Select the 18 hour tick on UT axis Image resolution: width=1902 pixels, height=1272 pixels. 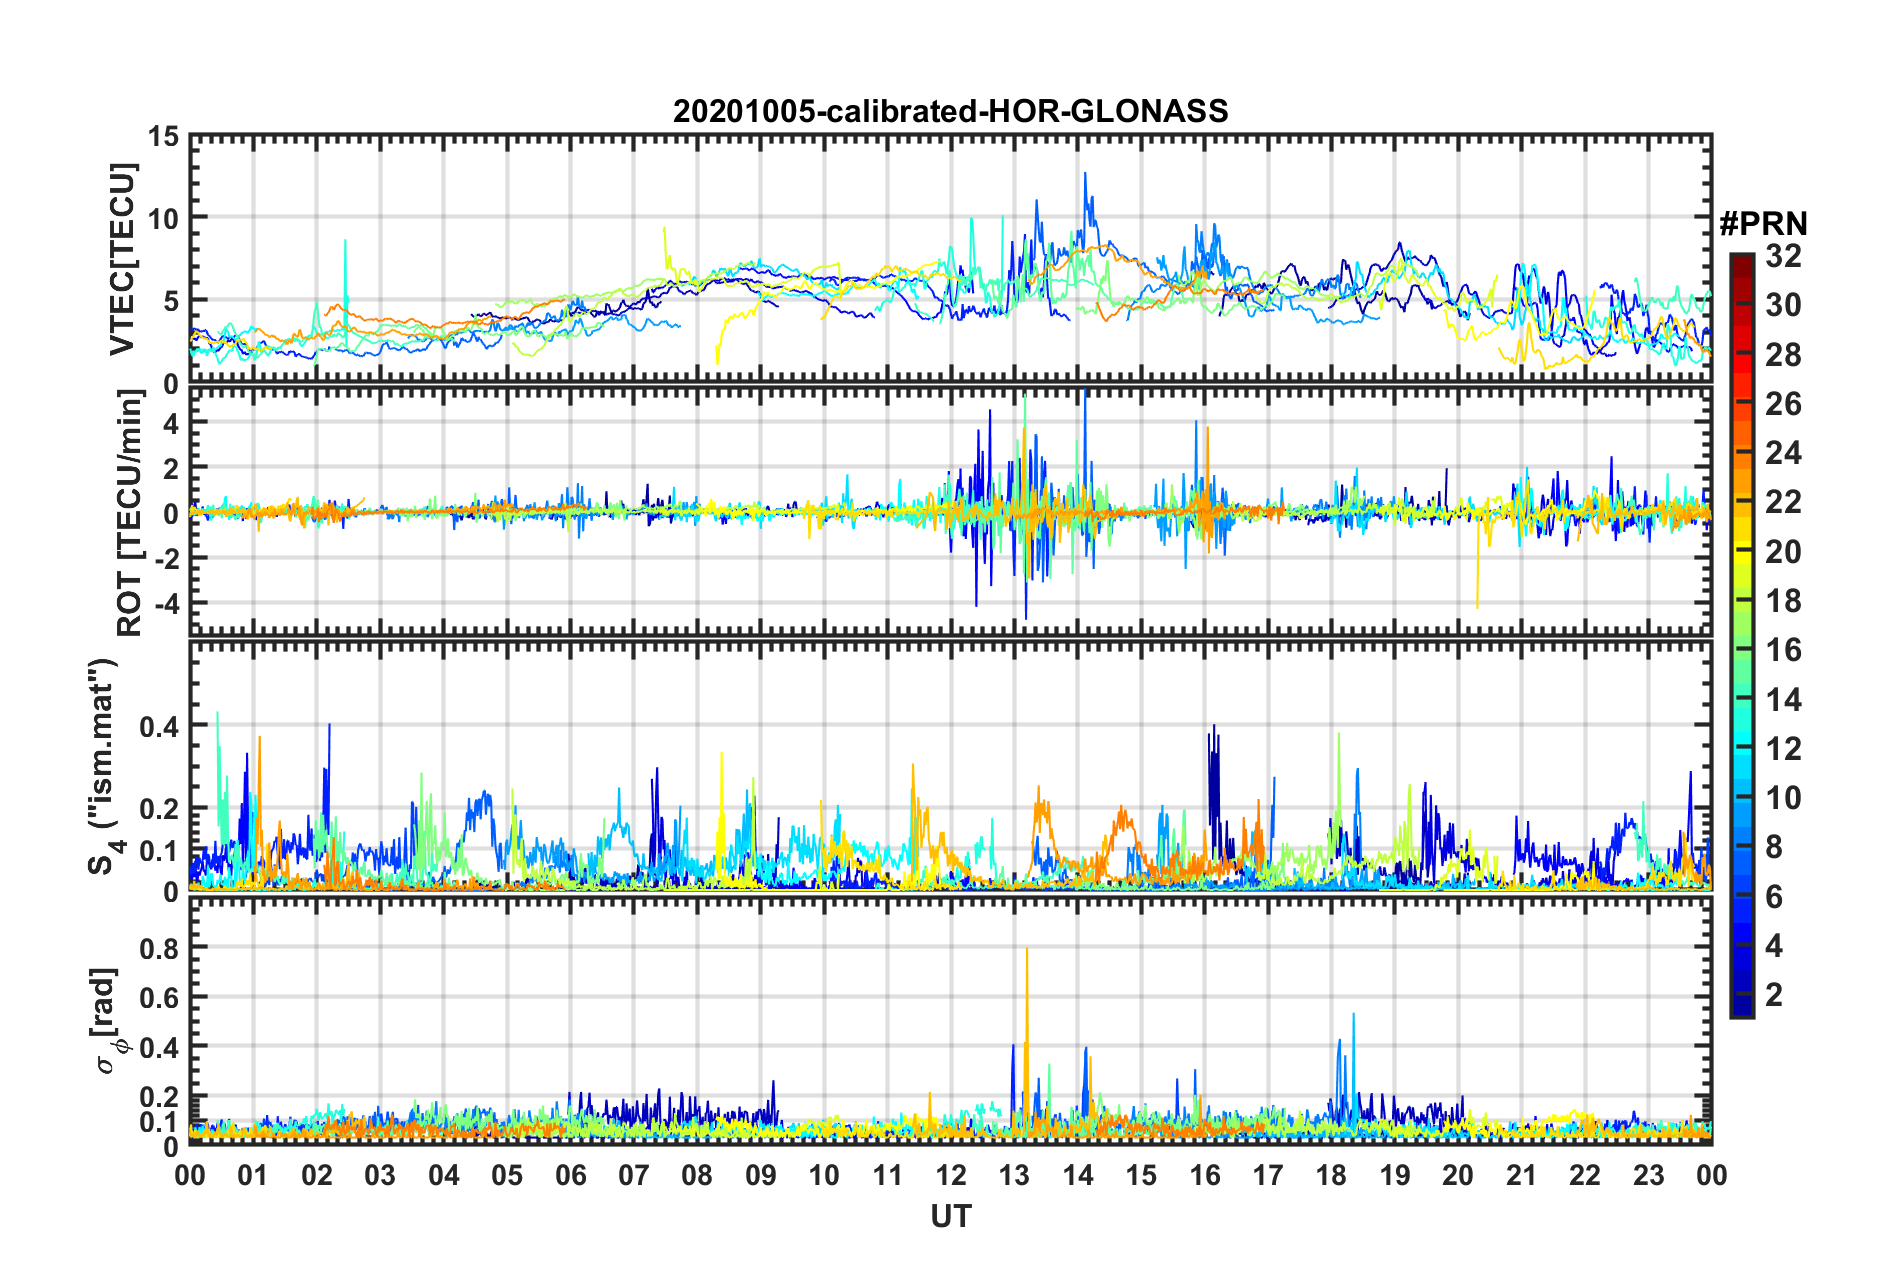1331,1175
